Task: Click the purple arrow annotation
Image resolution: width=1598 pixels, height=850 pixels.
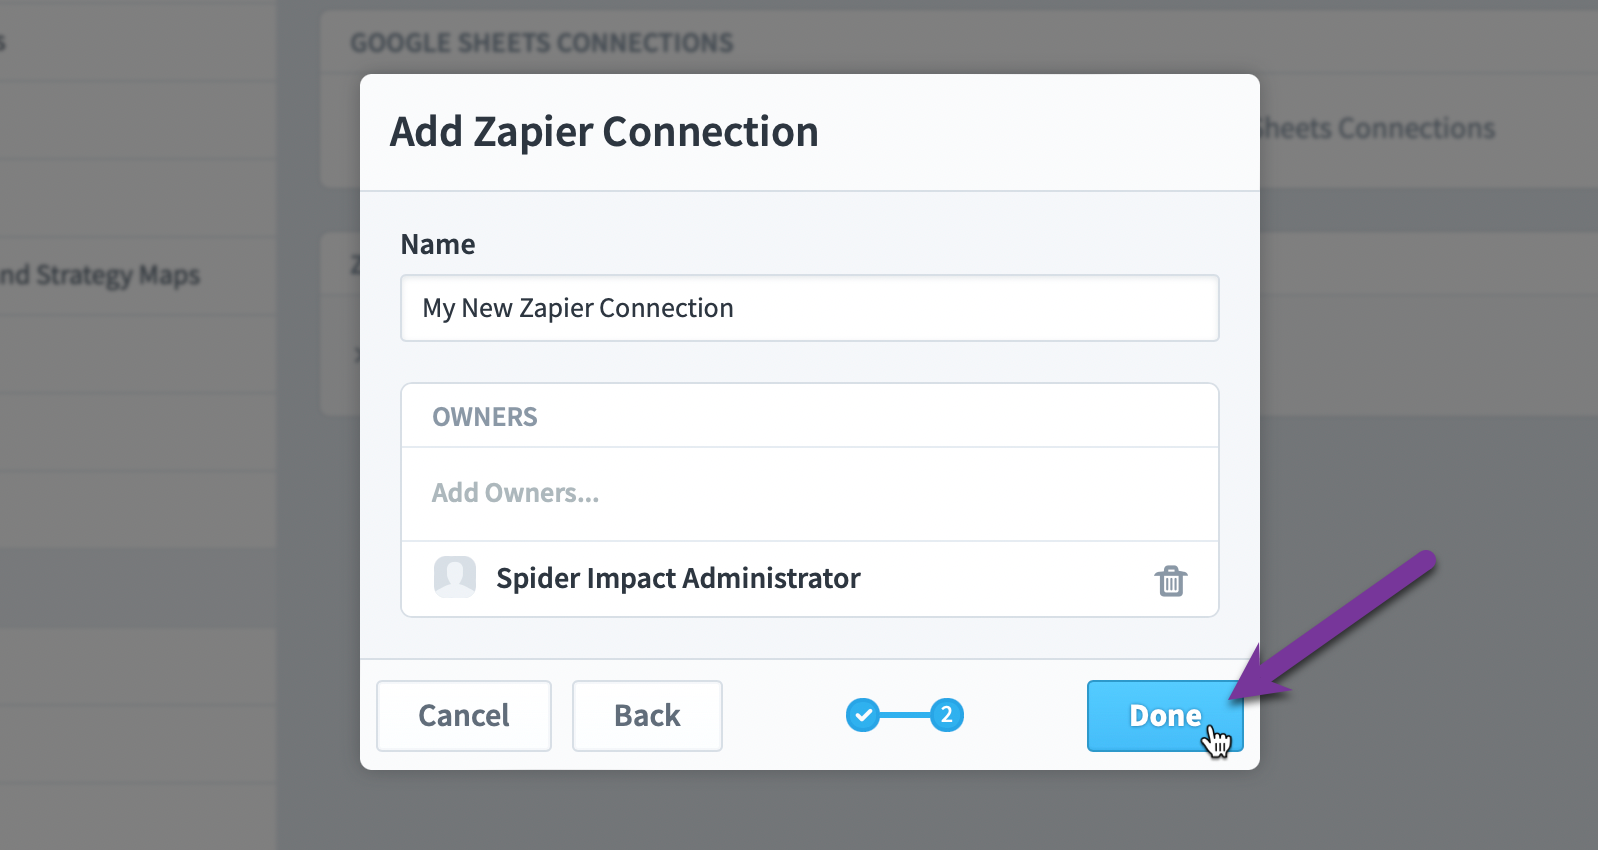Action: click(x=1333, y=622)
